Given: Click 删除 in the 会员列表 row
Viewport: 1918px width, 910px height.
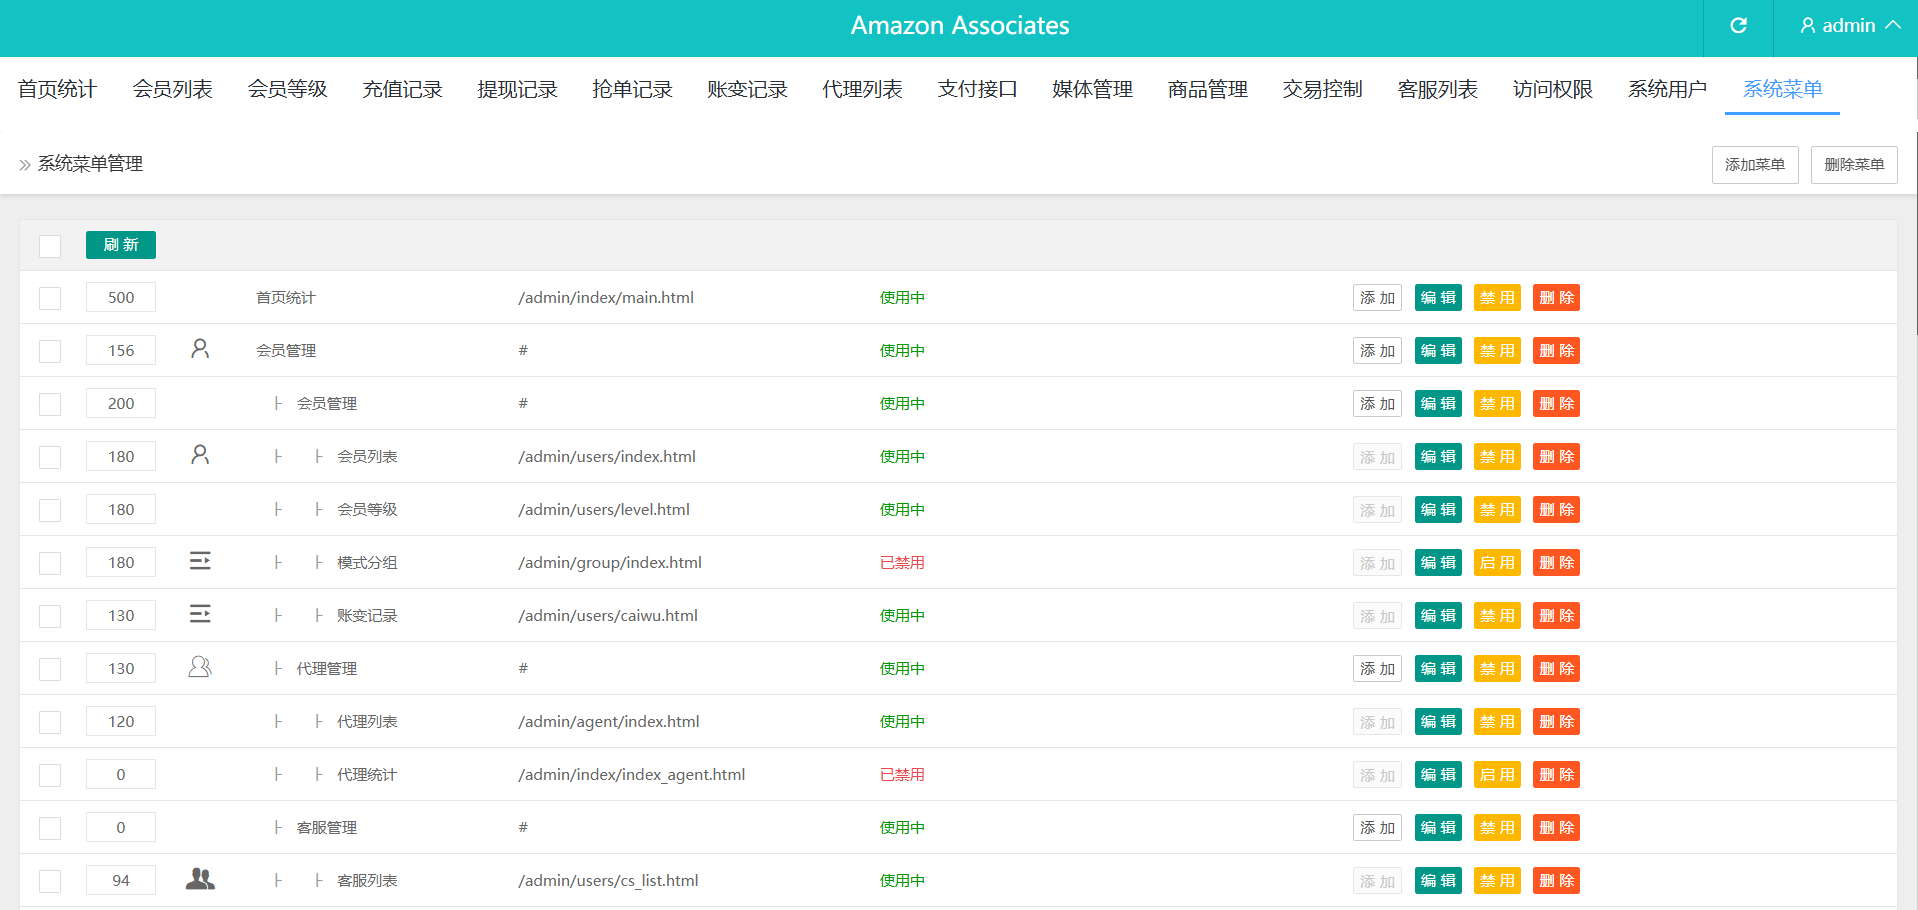Looking at the screenshot, I should [x=1556, y=457].
